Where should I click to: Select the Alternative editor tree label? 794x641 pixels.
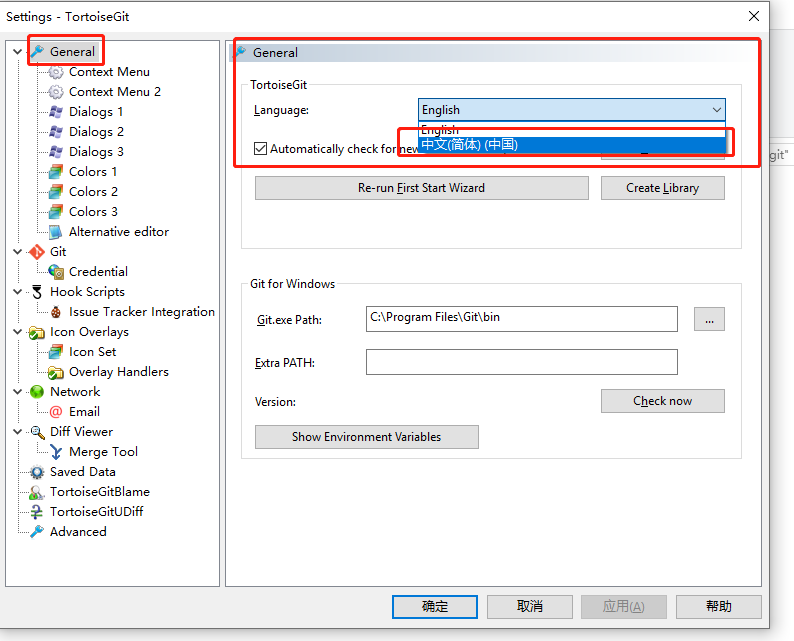119,232
